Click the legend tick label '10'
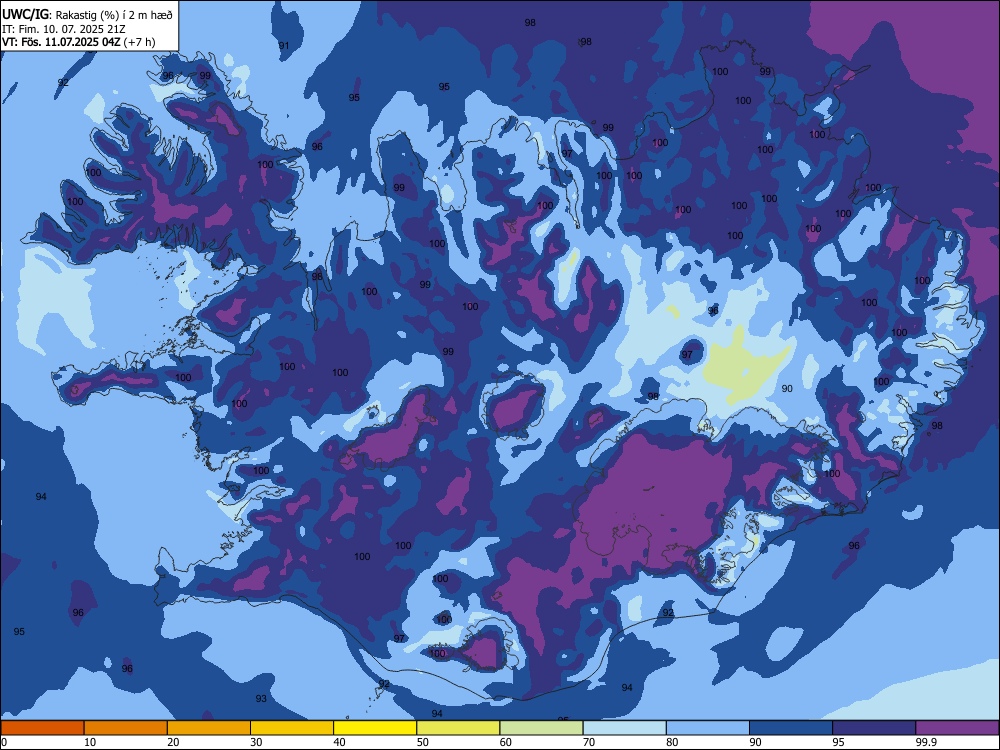 90,742
